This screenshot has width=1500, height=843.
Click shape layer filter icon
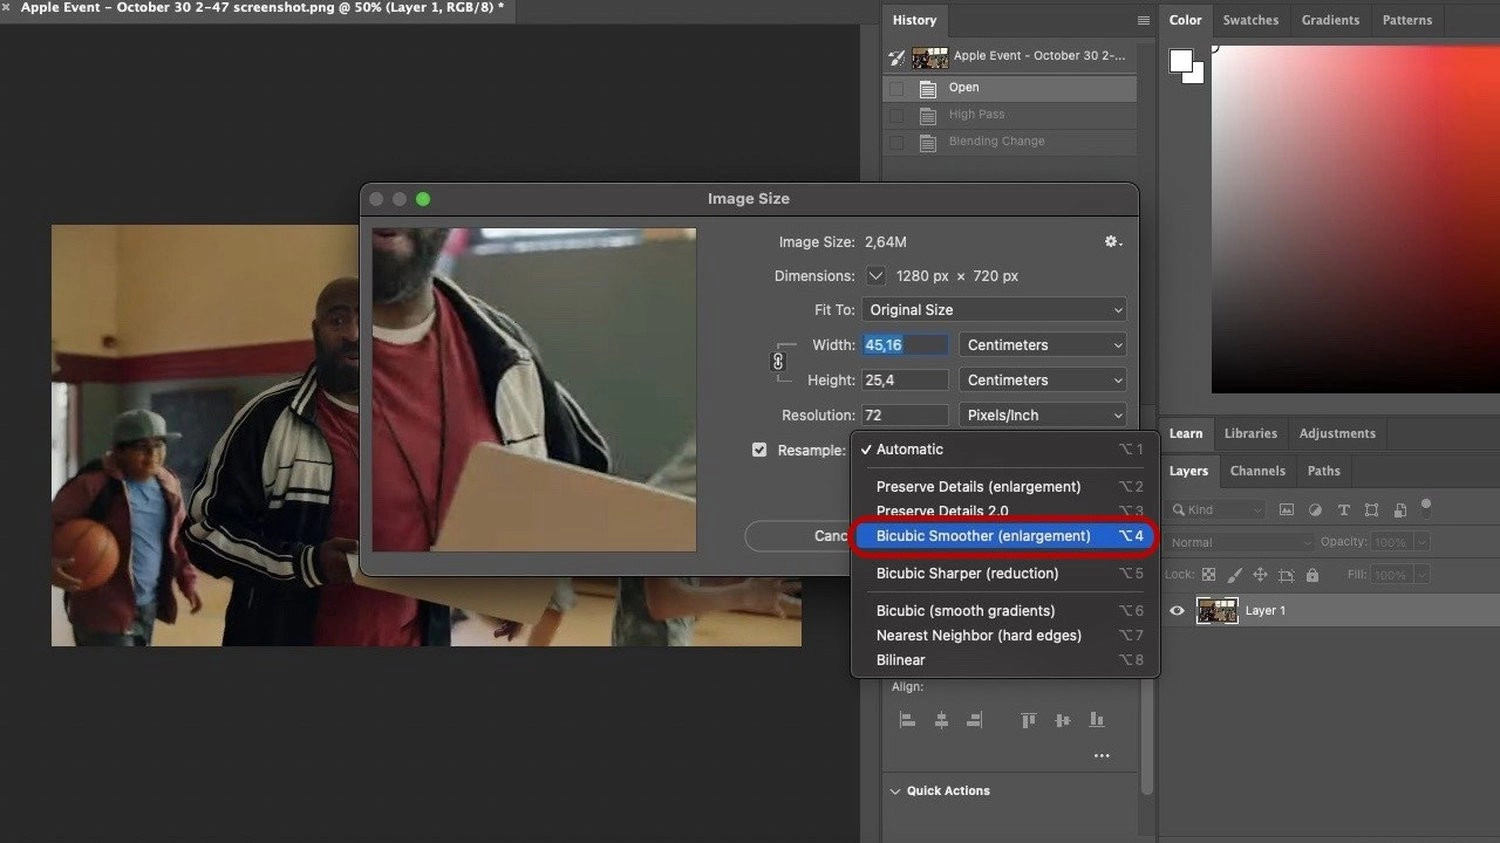tap(1372, 510)
